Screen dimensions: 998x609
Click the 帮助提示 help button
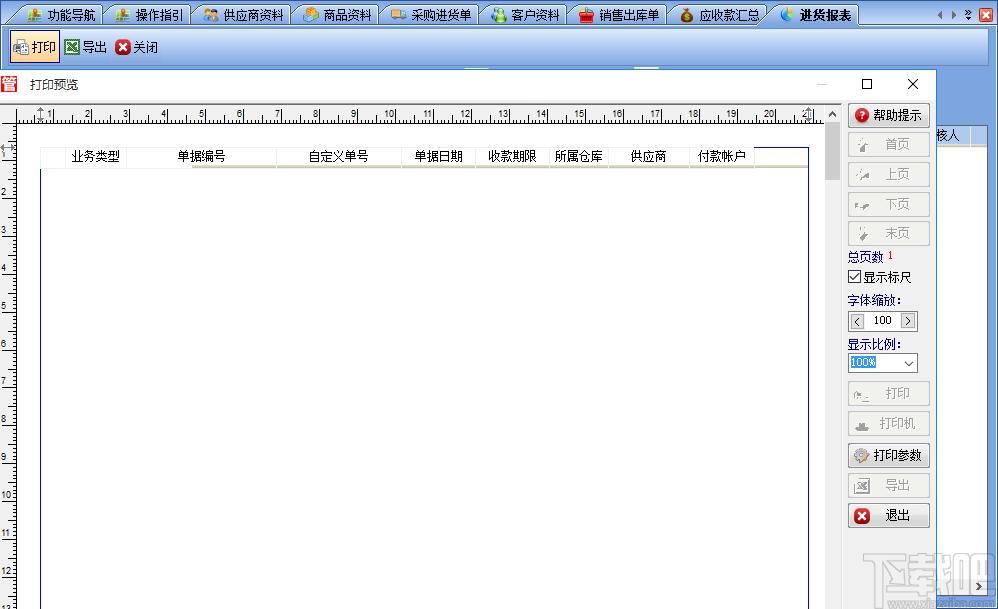pyautogui.click(x=889, y=115)
